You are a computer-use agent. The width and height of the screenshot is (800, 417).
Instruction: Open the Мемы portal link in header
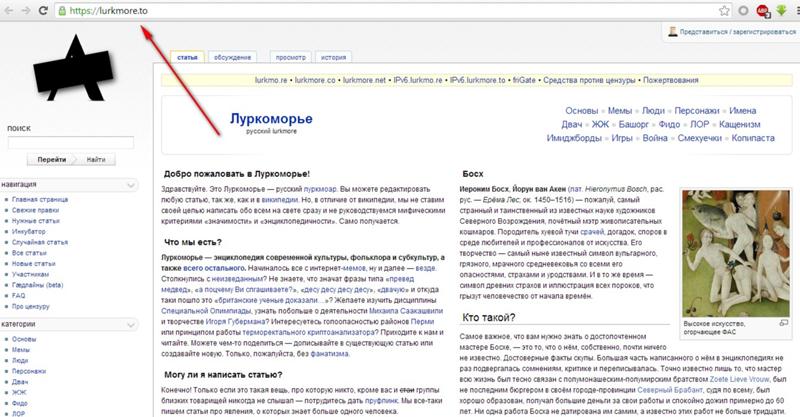tap(619, 111)
